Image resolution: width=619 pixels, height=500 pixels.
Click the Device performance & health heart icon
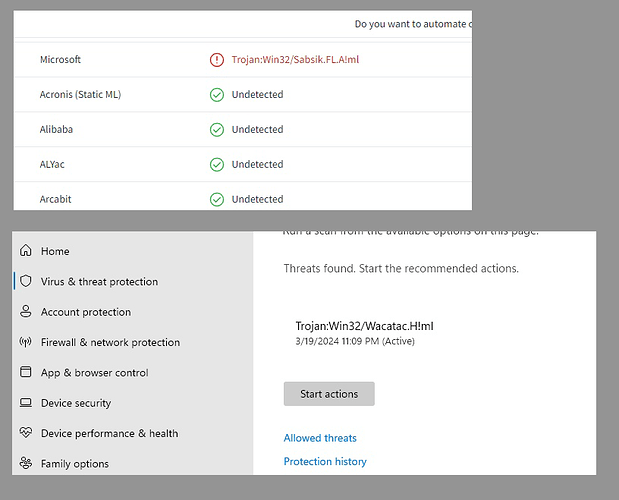tap(26, 433)
